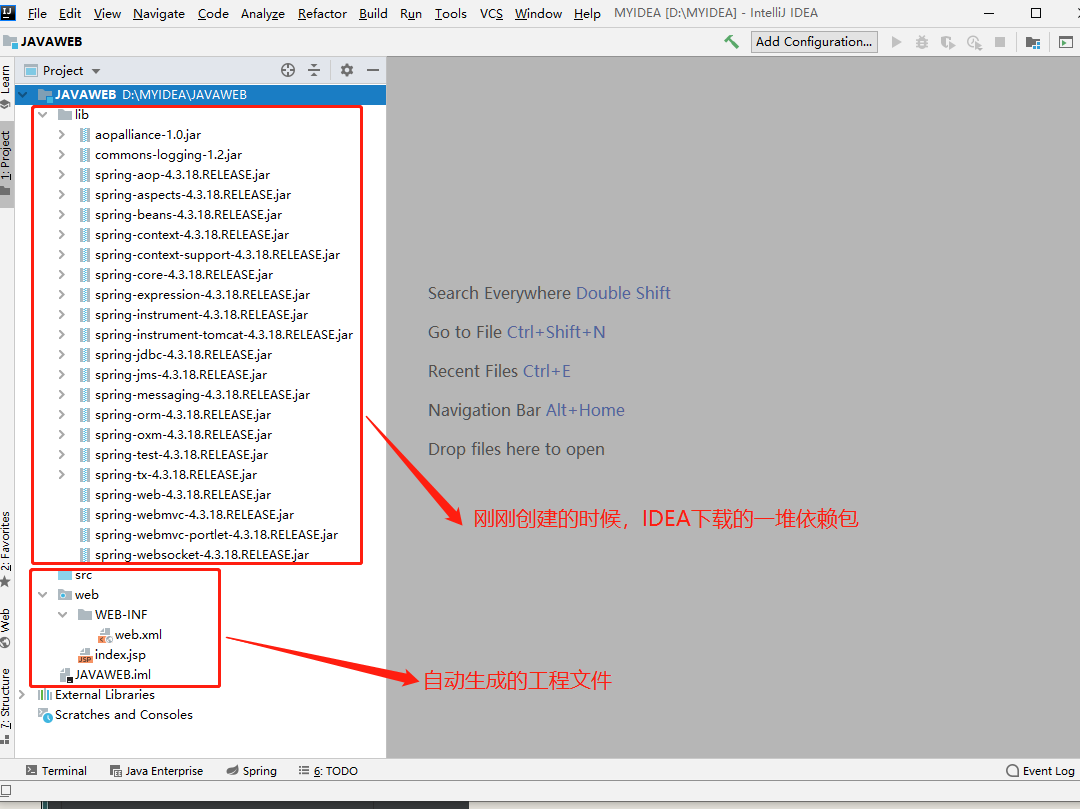Open the Web side tab
1080x809 pixels.
(6, 628)
